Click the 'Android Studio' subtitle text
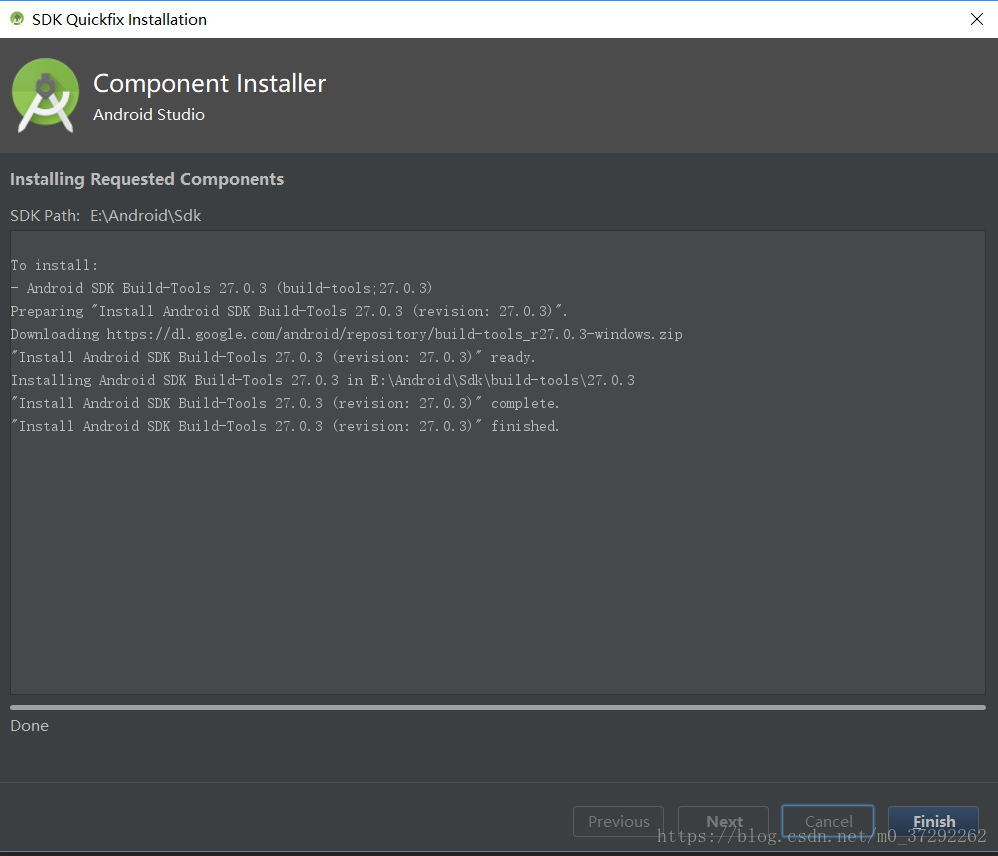The image size is (998, 856). 149,115
